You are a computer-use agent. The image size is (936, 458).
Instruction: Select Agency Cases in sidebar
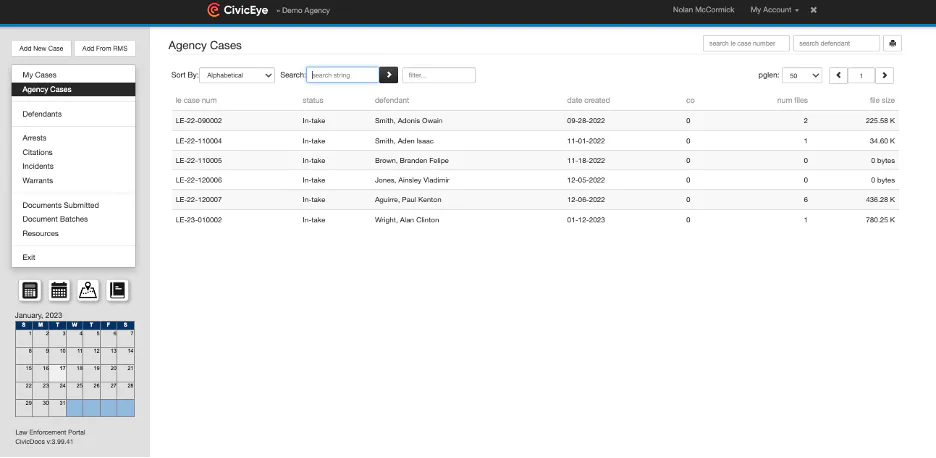click(73, 90)
